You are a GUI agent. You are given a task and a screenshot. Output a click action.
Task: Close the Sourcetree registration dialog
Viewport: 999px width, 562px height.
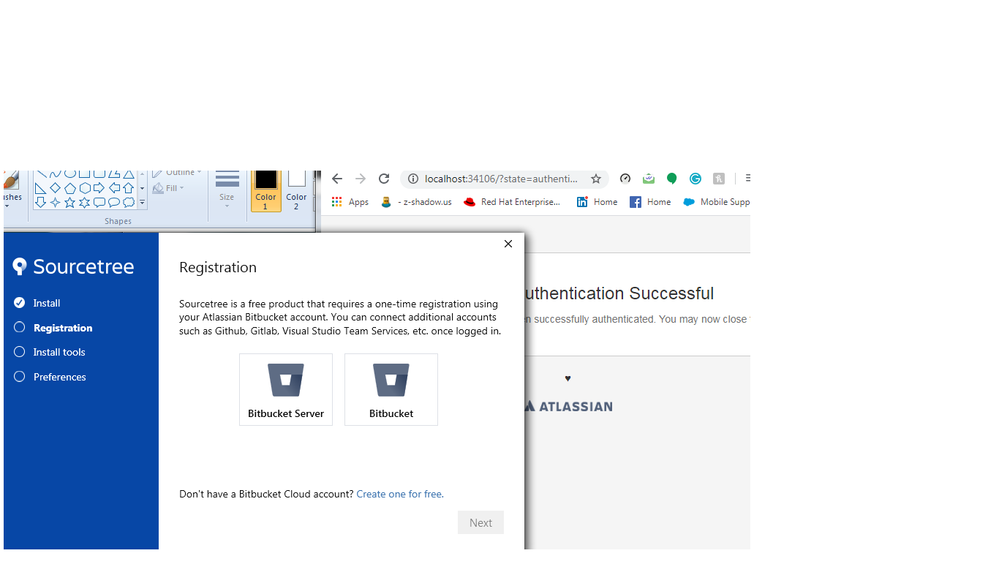click(508, 243)
